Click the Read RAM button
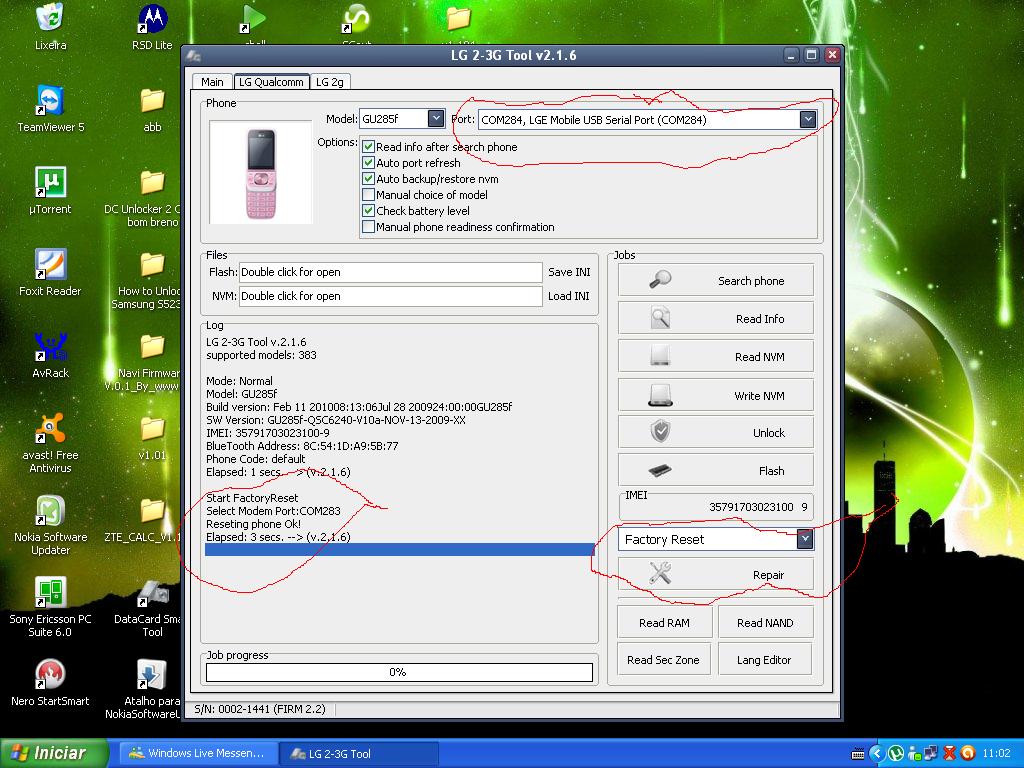The width and height of the screenshot is (1024, 768). pyautogui.click(x=664, y=622)
